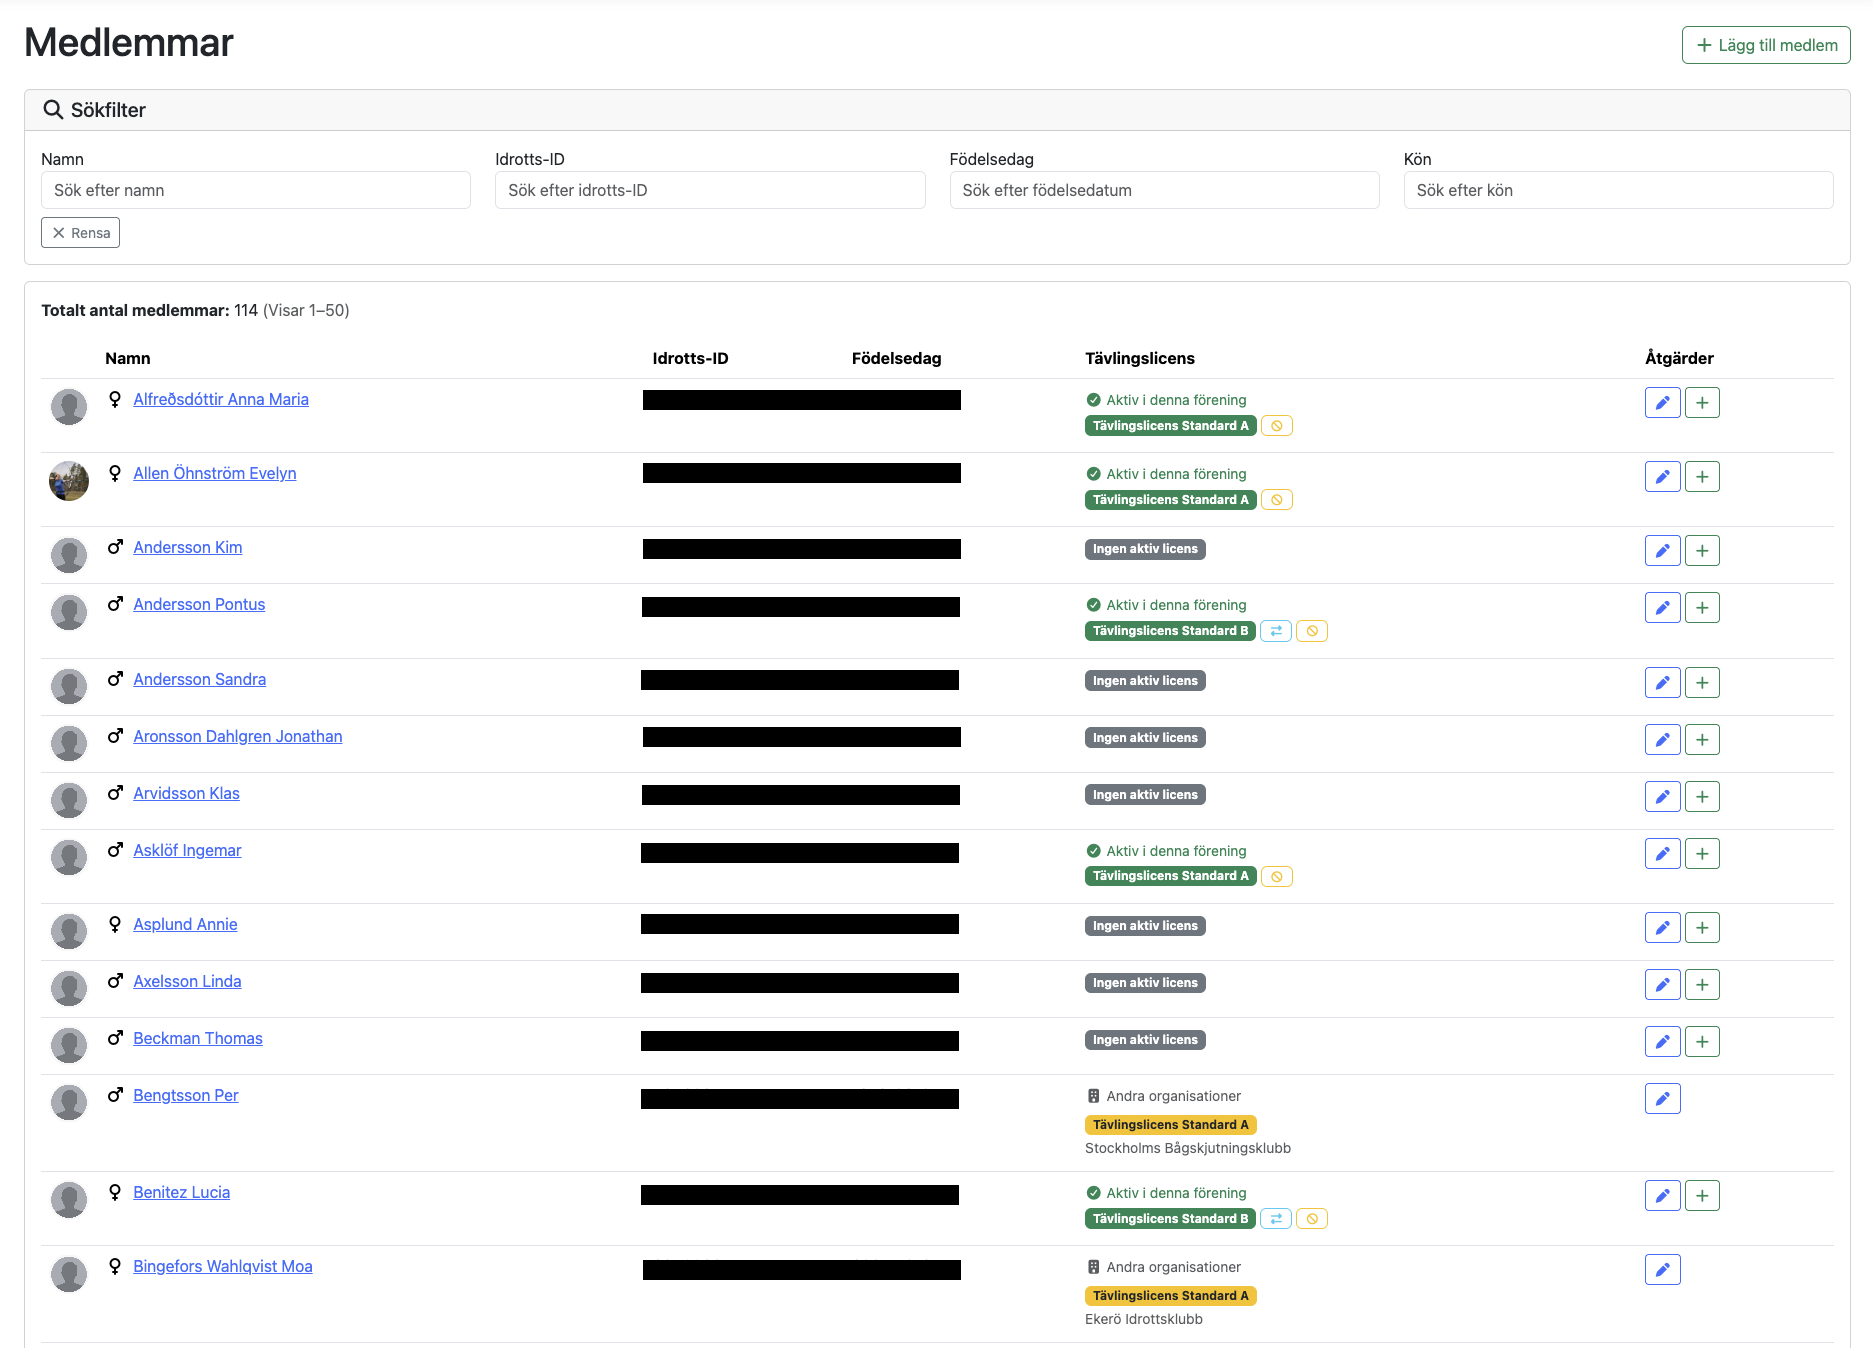This screenshot has width=1873, height=1348.
Task: Click Tävlingslicens Standard A badge for Bengtsson Per
Action: point(1169,1125)
